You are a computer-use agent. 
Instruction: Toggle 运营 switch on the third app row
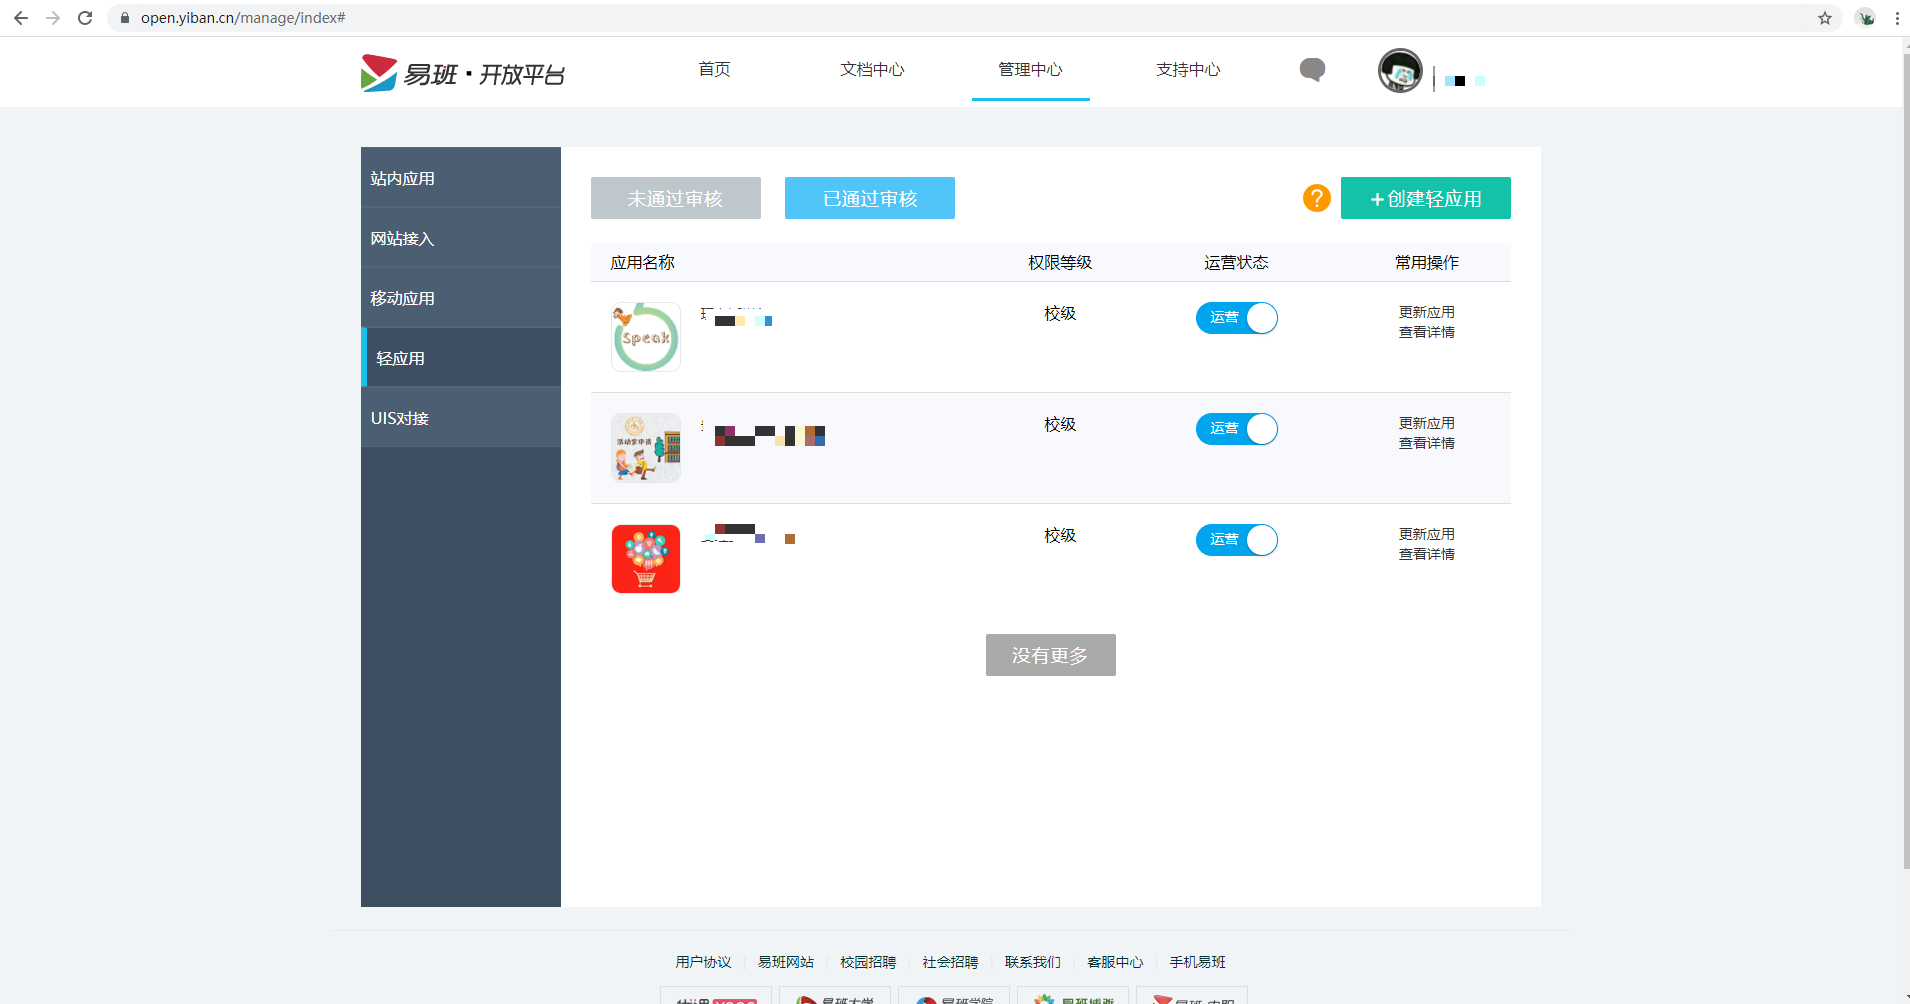click(1237, 539)
